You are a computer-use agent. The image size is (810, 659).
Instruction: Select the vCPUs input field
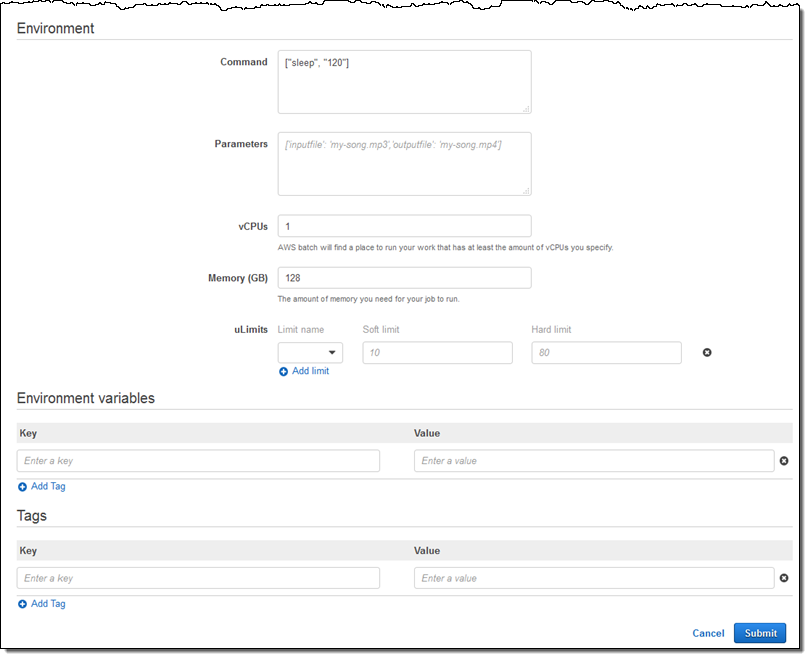[403, 226]
